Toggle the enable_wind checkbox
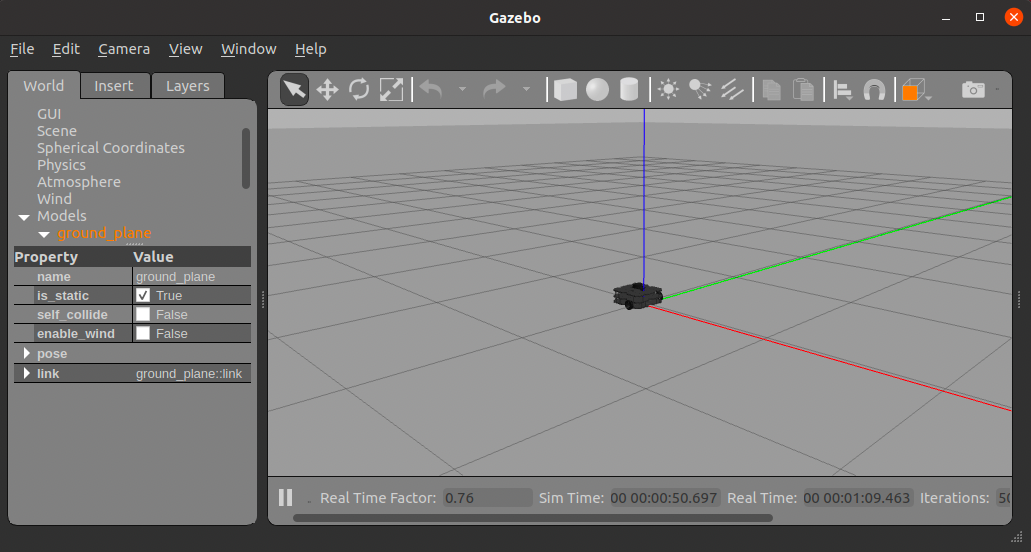 (143, 334)
